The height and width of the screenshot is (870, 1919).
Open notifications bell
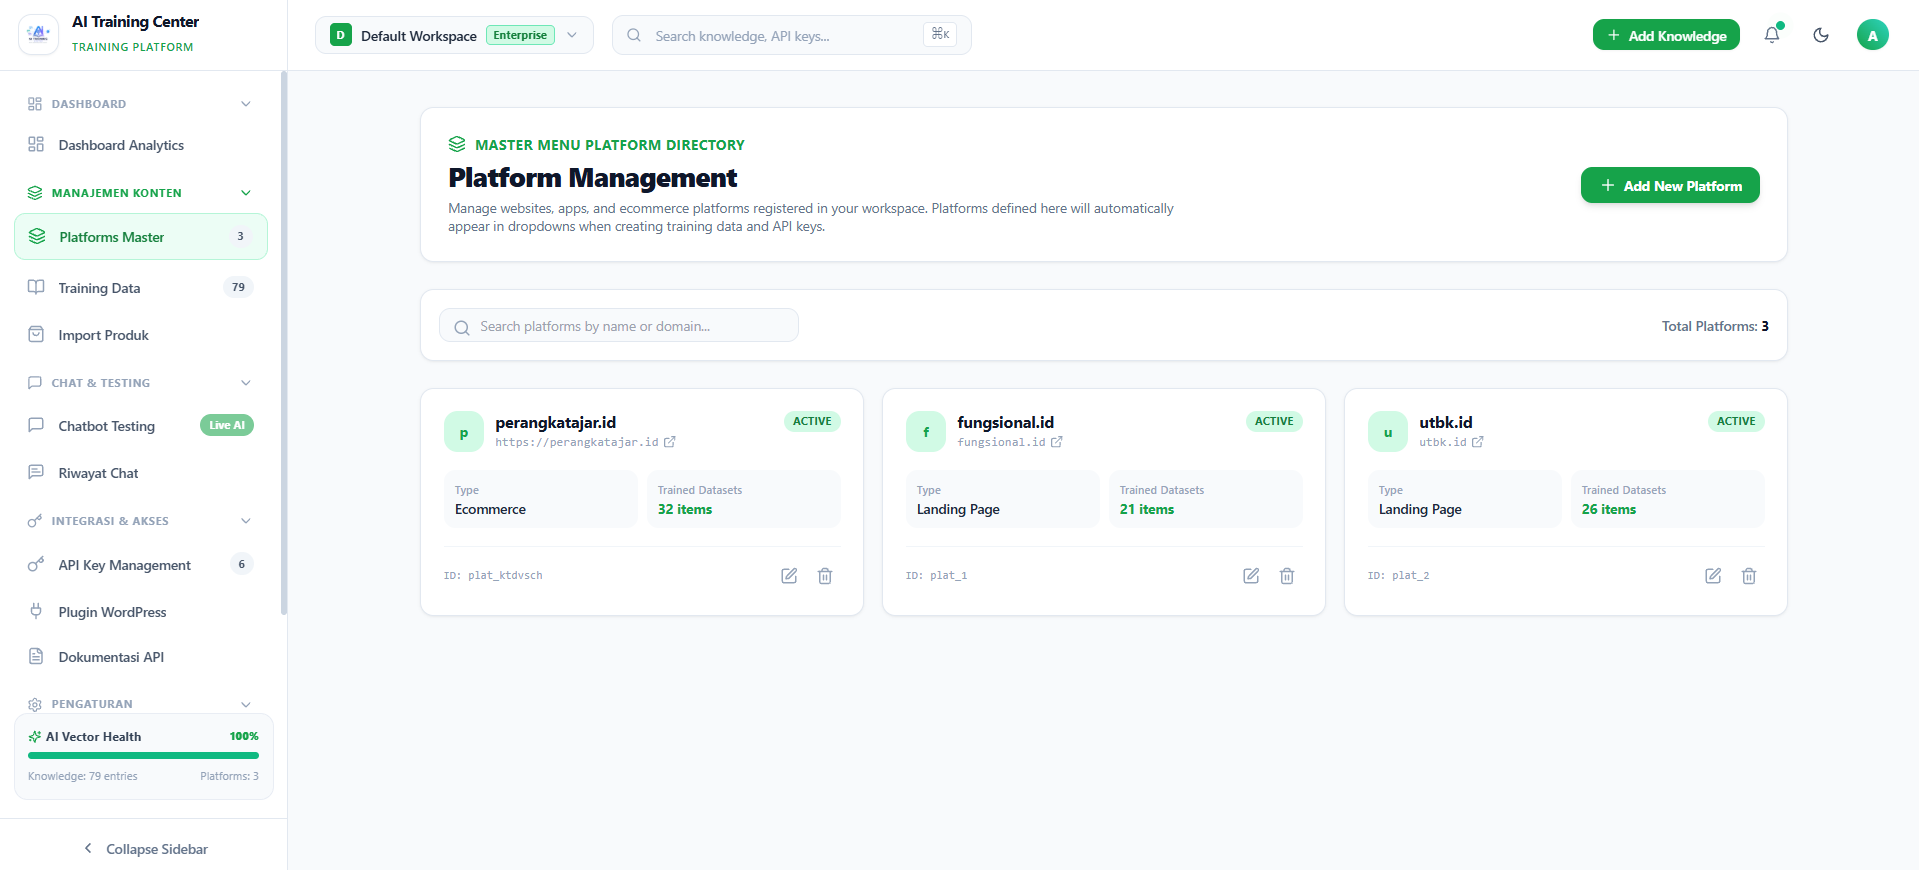point(1772,35)
